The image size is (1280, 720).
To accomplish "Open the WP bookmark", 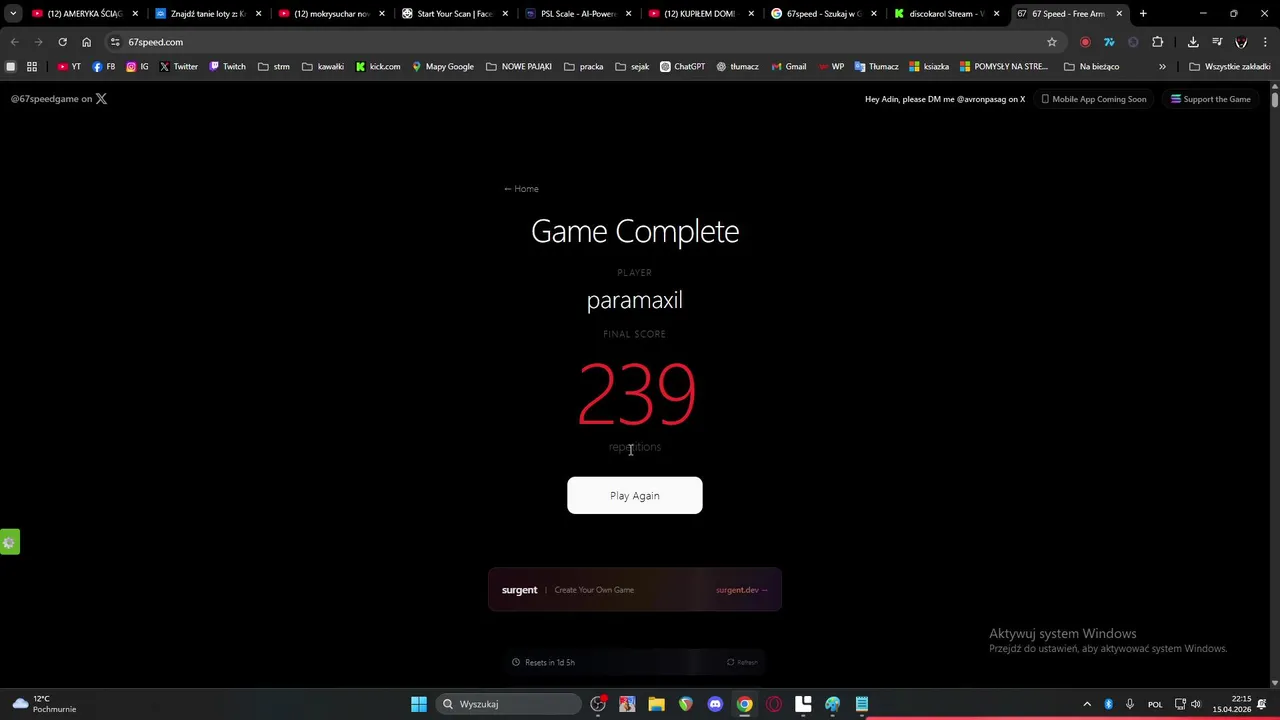I will click(x=831, y=67).
